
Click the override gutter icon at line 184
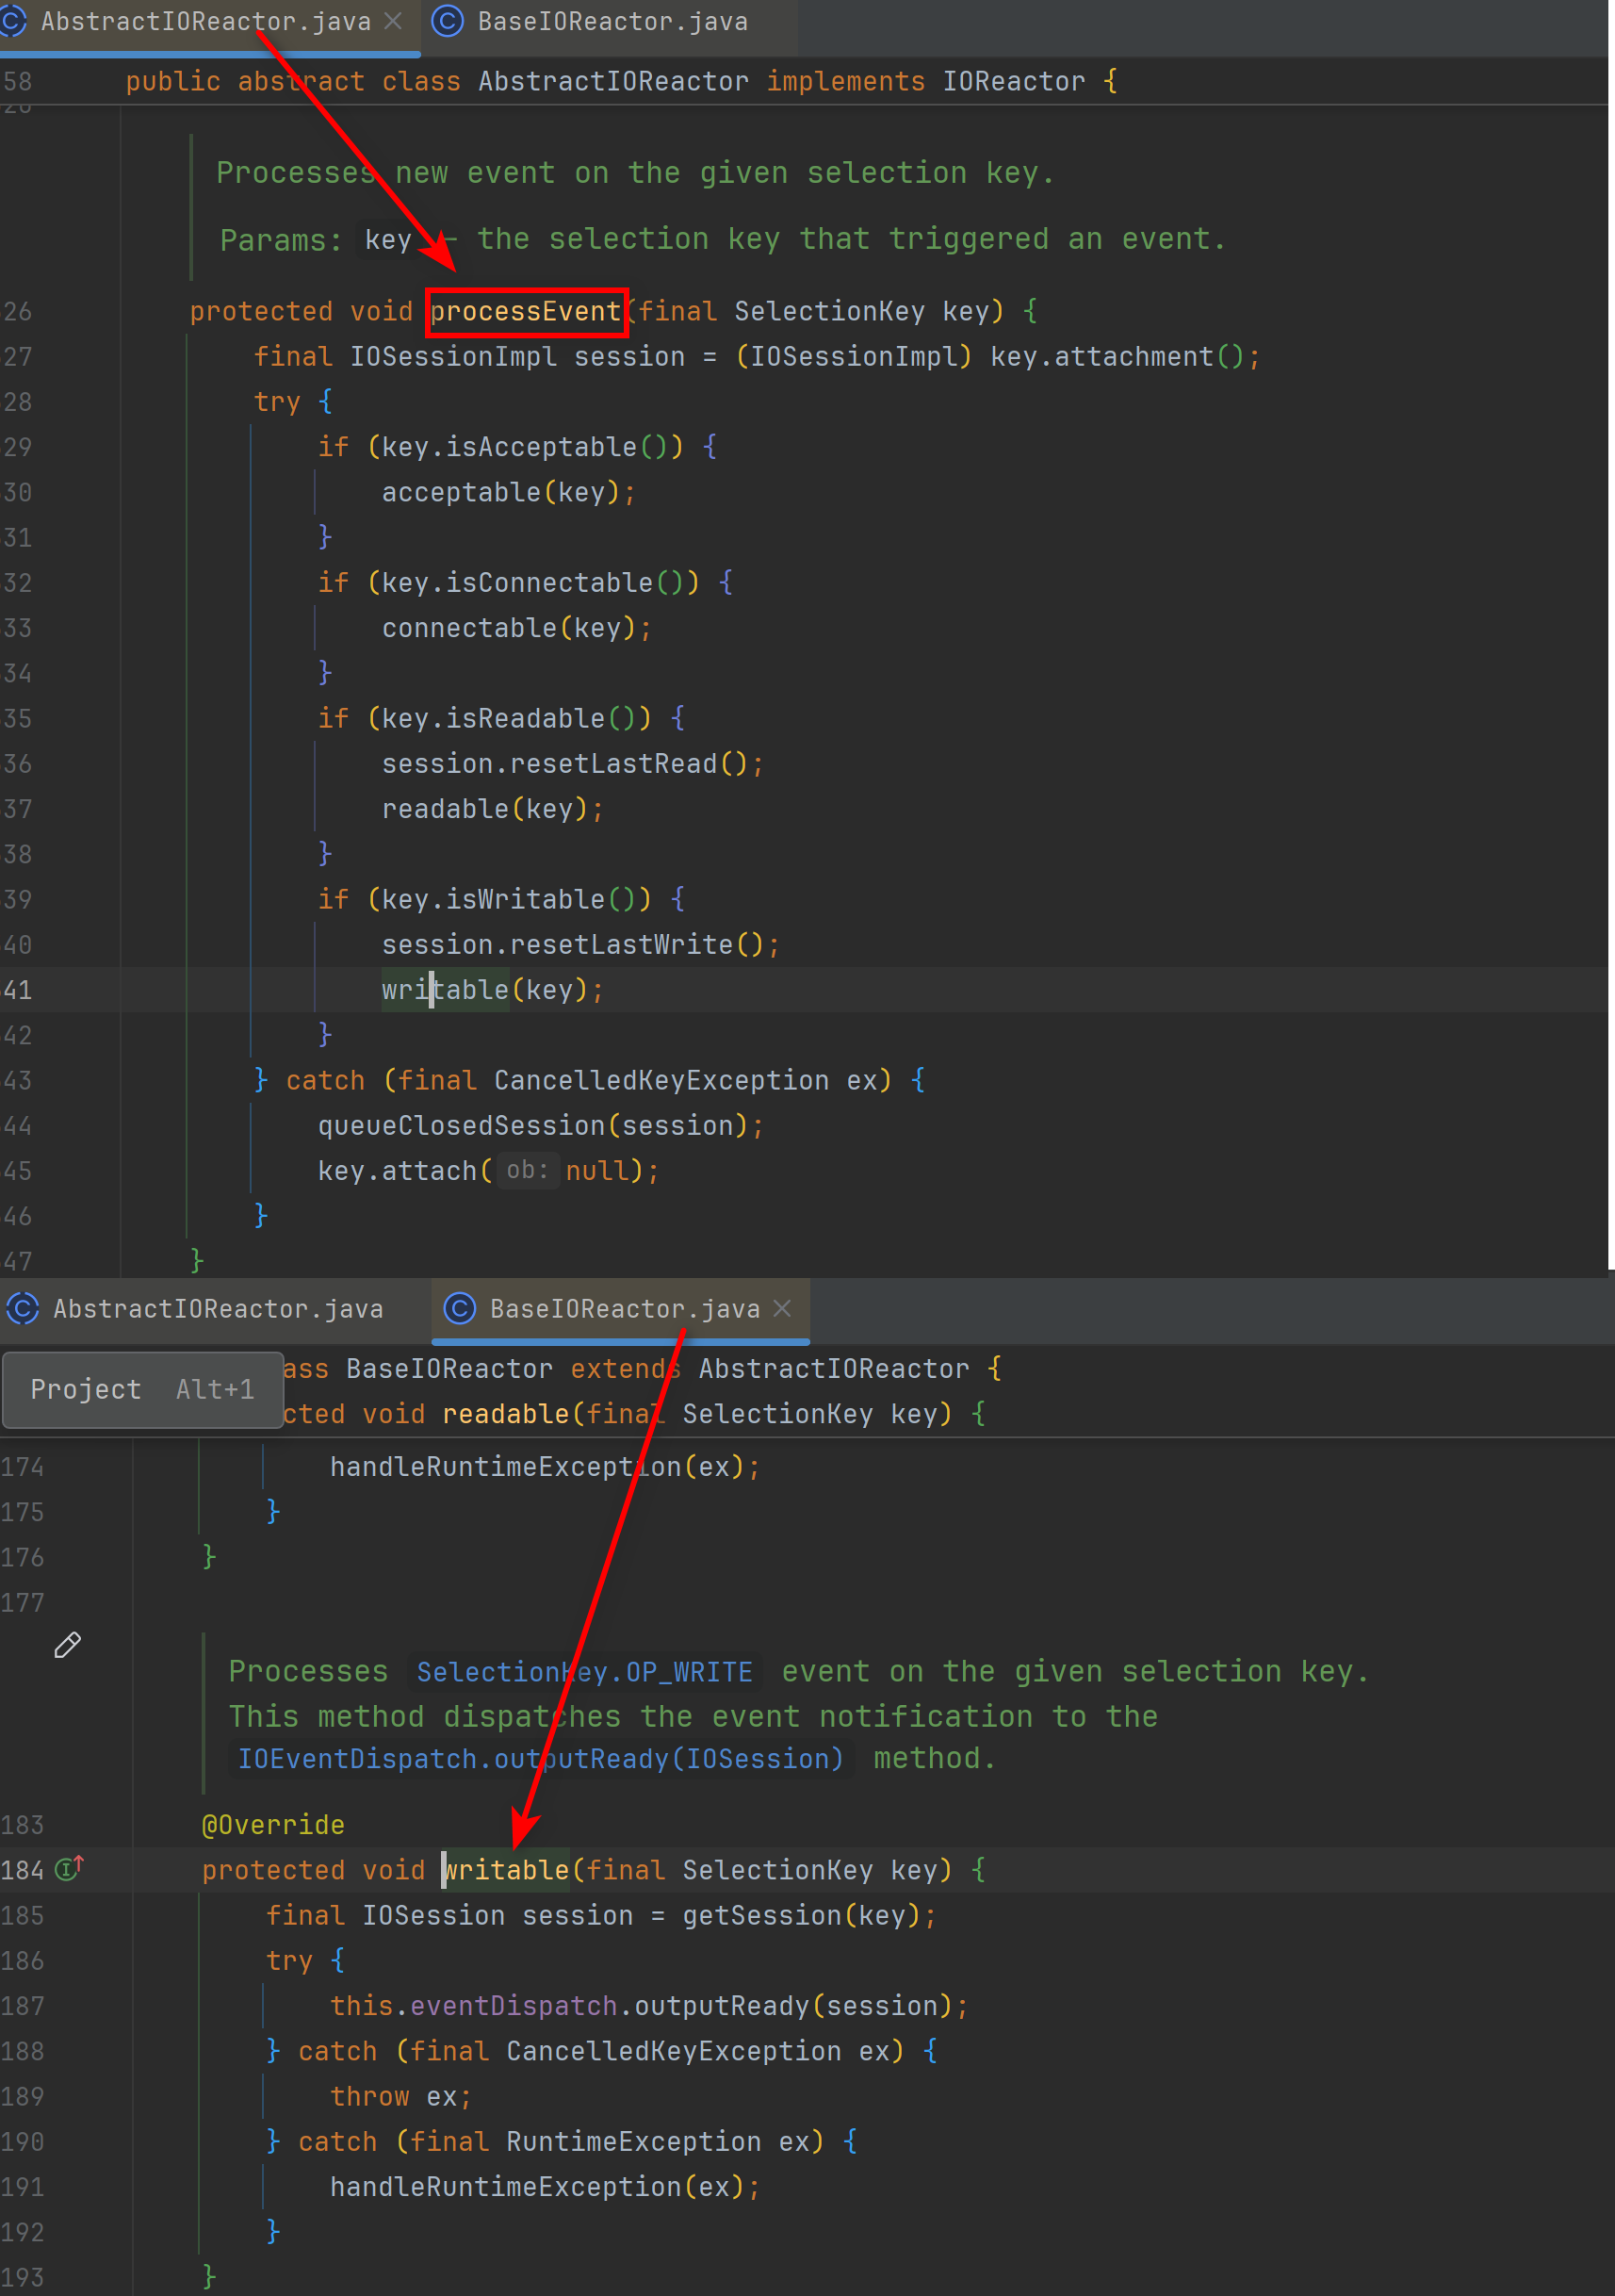coord(69,1868)
